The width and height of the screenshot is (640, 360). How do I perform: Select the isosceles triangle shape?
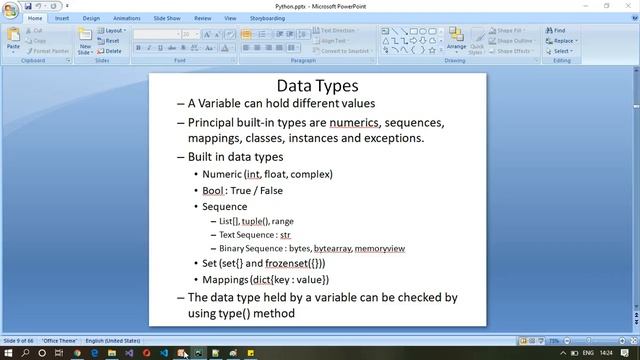pyautogui.click(x=385, y=41)
